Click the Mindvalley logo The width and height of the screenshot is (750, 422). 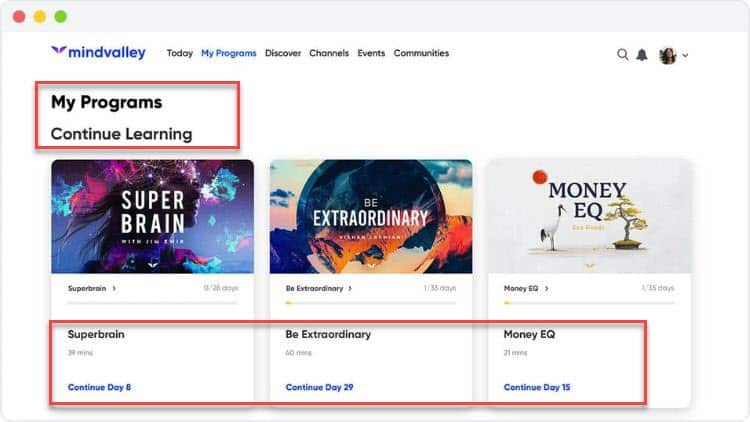(98, 53)
